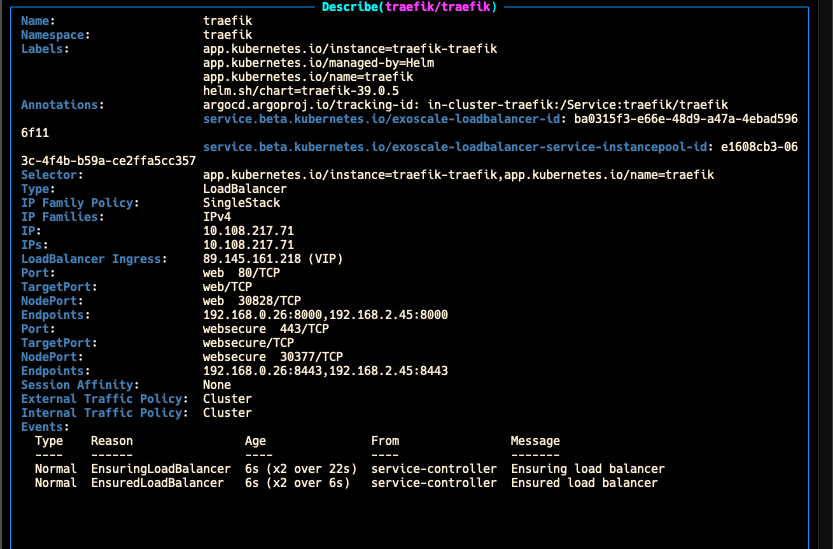Select the wrapped value 3c-4f4b-b59a-ce2ffa5cc357

[x=108, y=161]
